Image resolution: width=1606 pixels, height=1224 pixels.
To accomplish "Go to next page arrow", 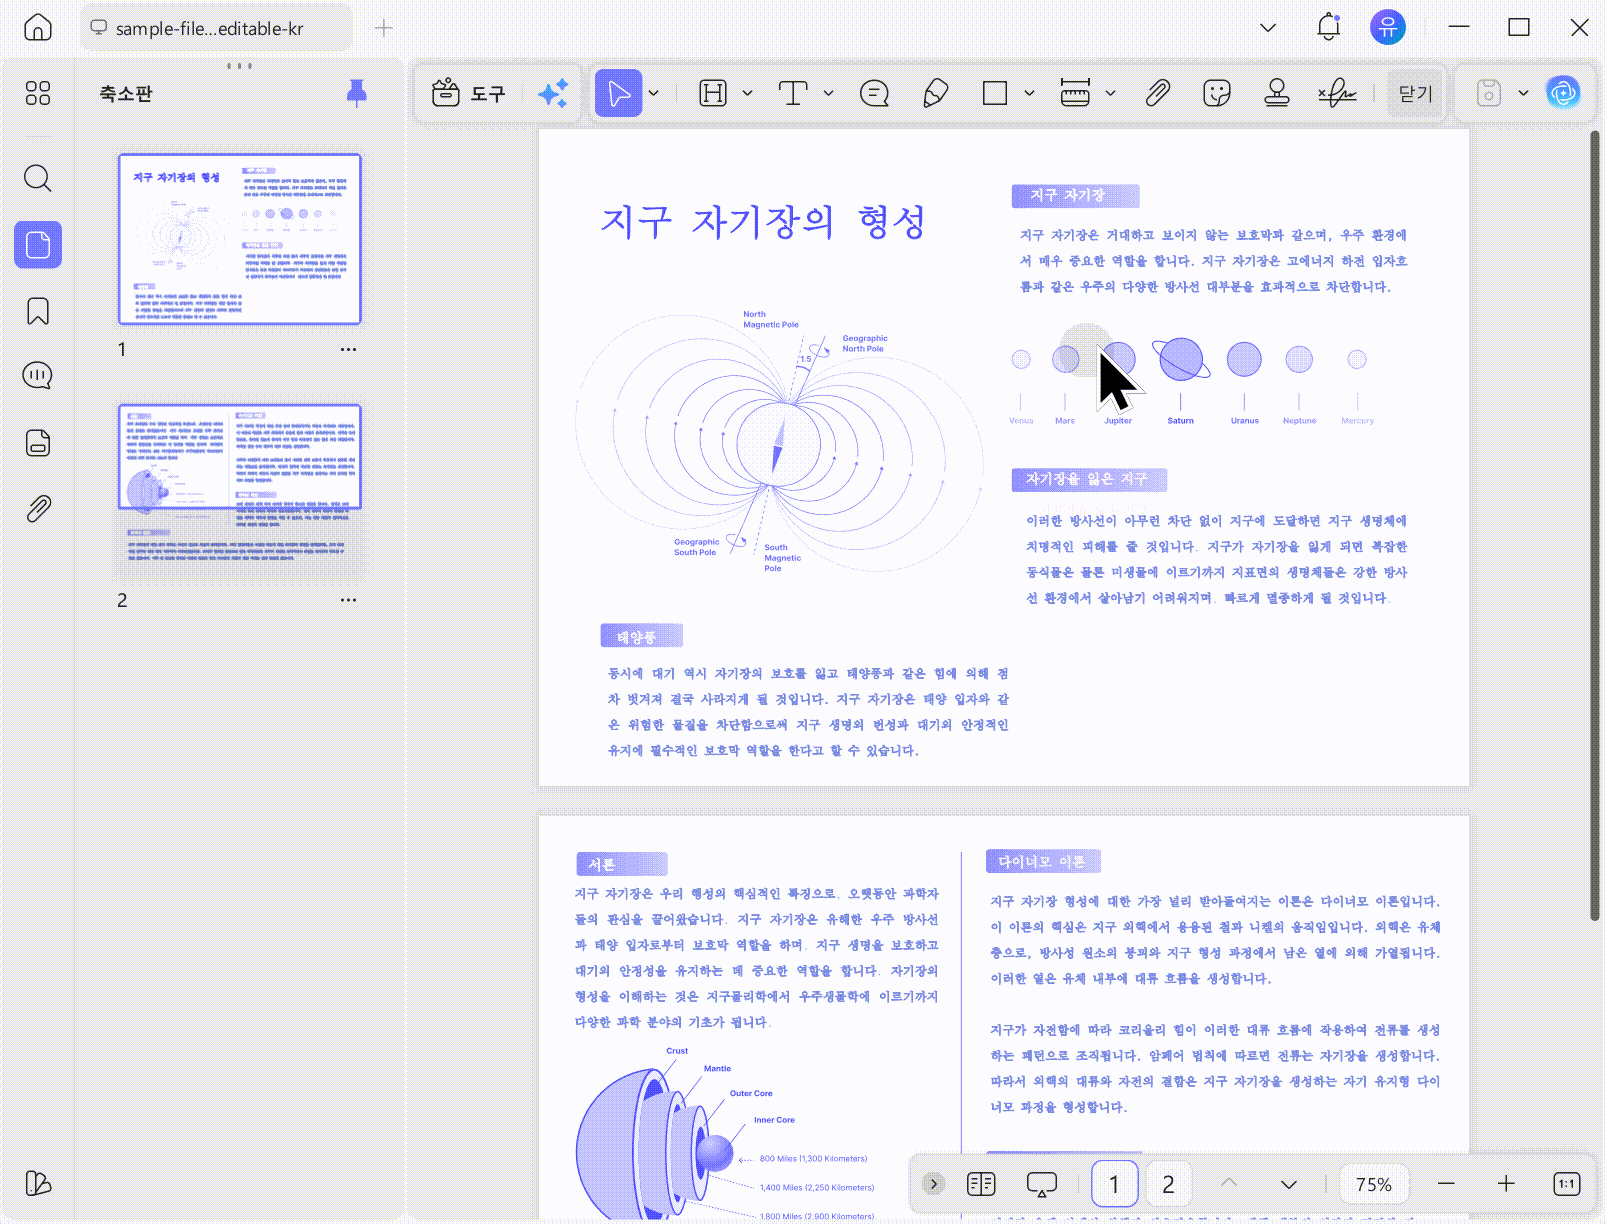I will (x=1289, y=1184).
